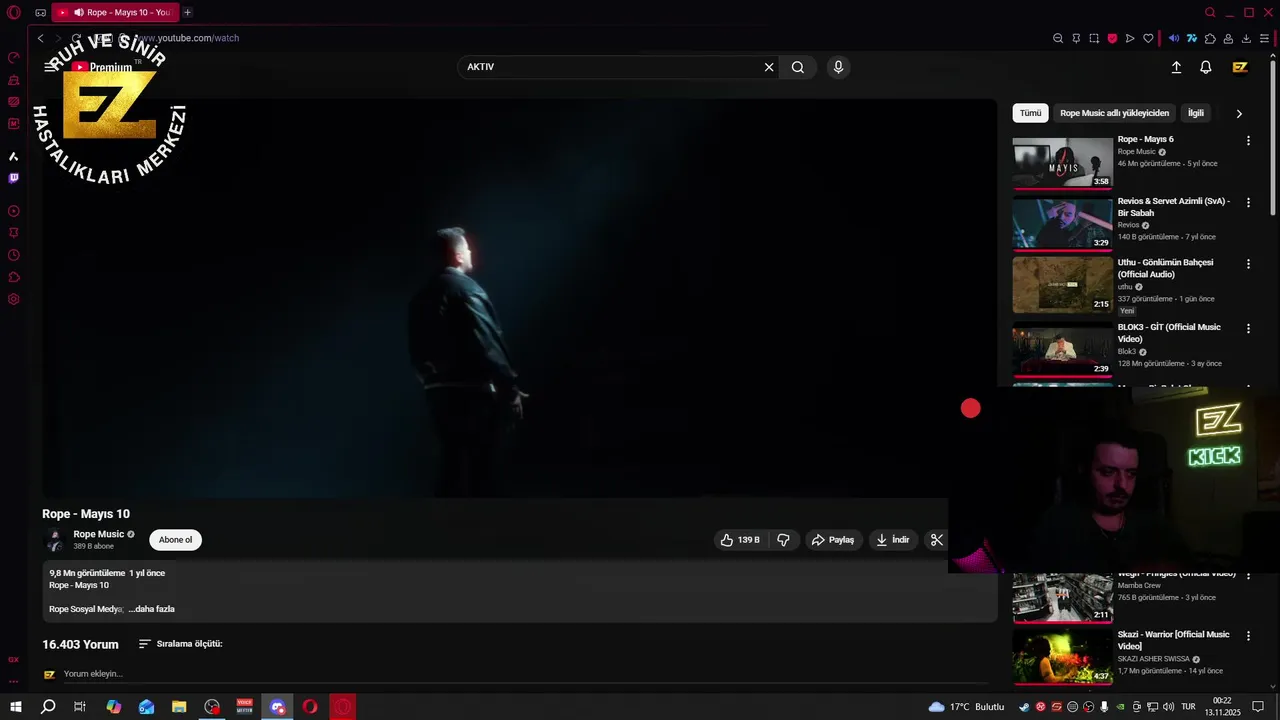Open the Windows Start menu
This screenshot has height=720, width=1280.
(16, 707)
